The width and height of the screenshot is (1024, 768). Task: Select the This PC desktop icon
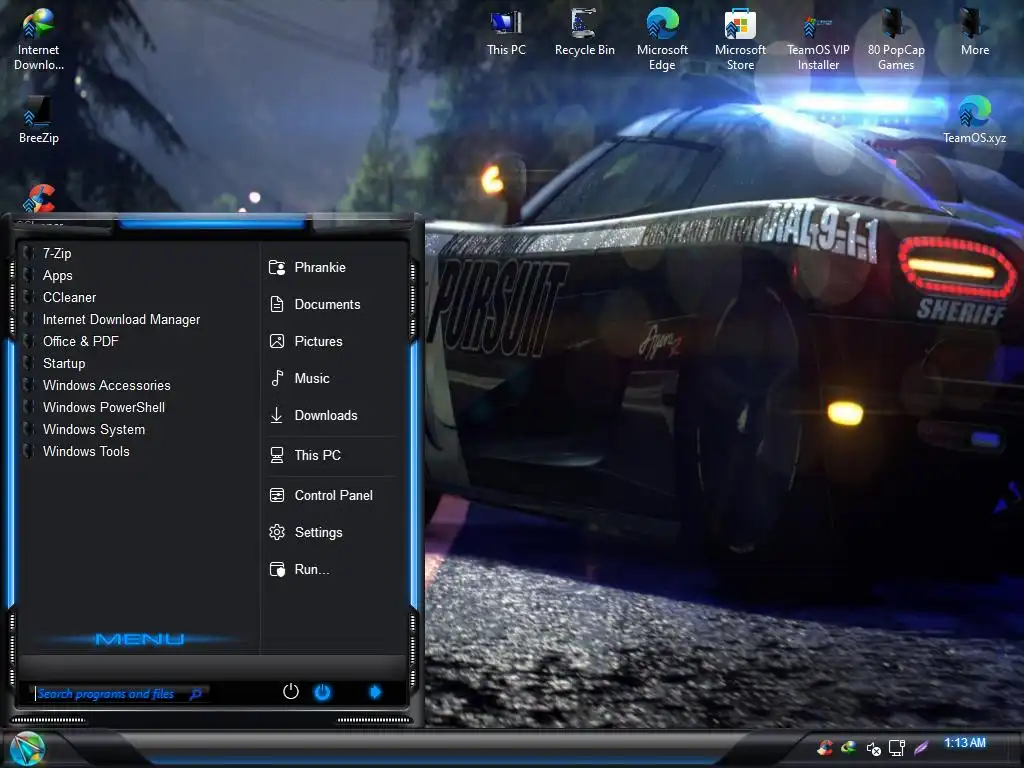pos(506,33)
